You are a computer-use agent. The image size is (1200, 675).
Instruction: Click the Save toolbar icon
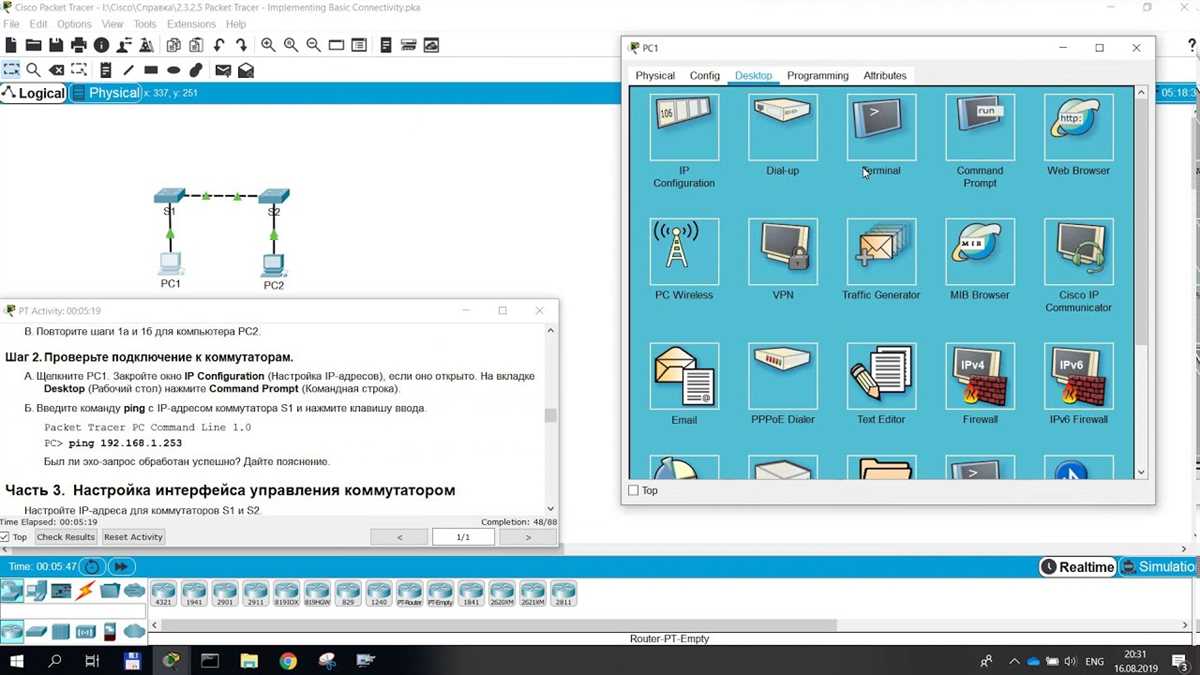[x=56, y=45]
